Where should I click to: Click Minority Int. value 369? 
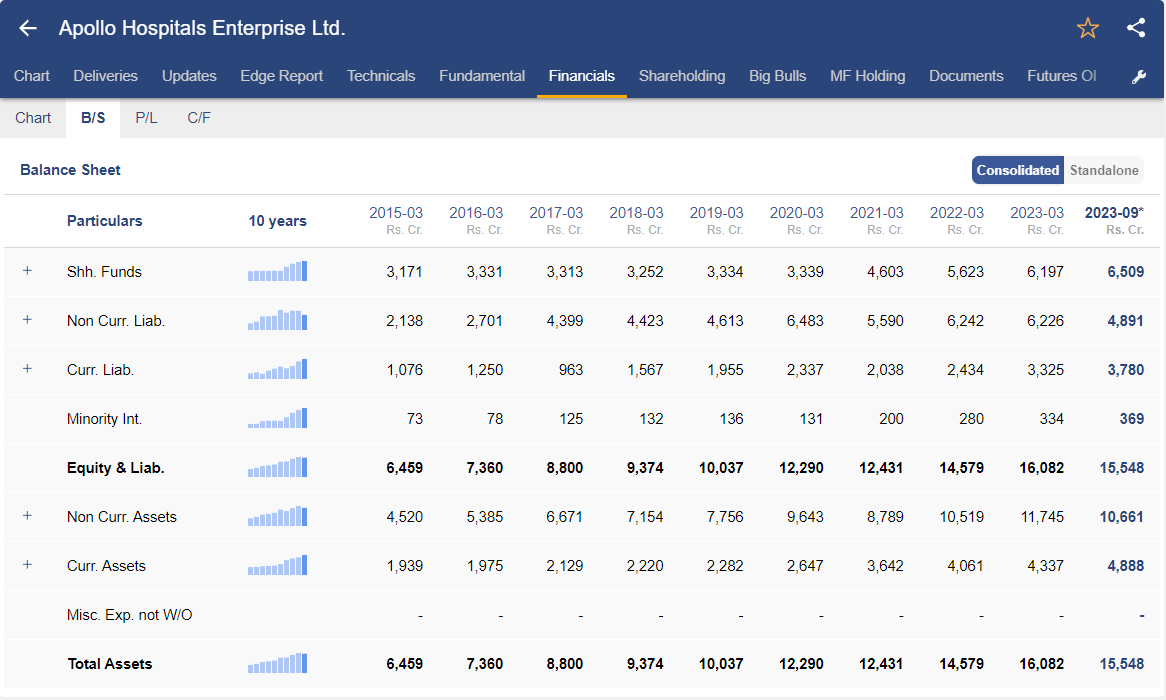[1131, 419]
